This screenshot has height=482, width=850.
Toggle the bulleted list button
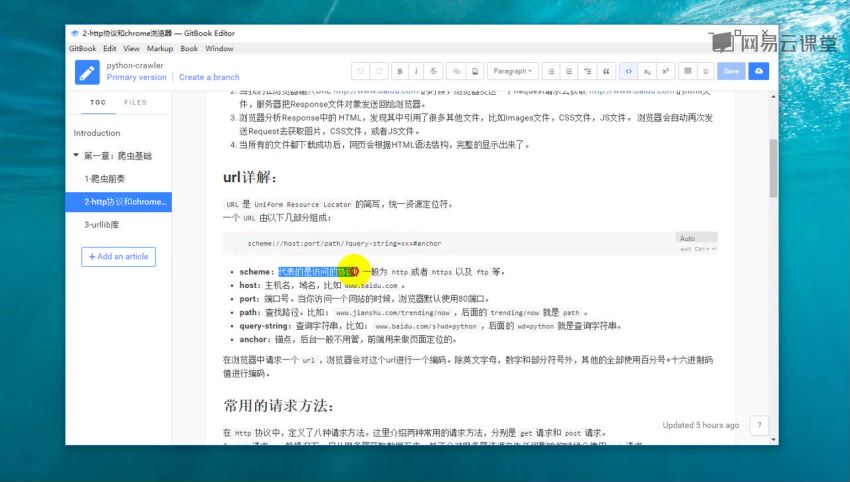(x=550, y=71)
